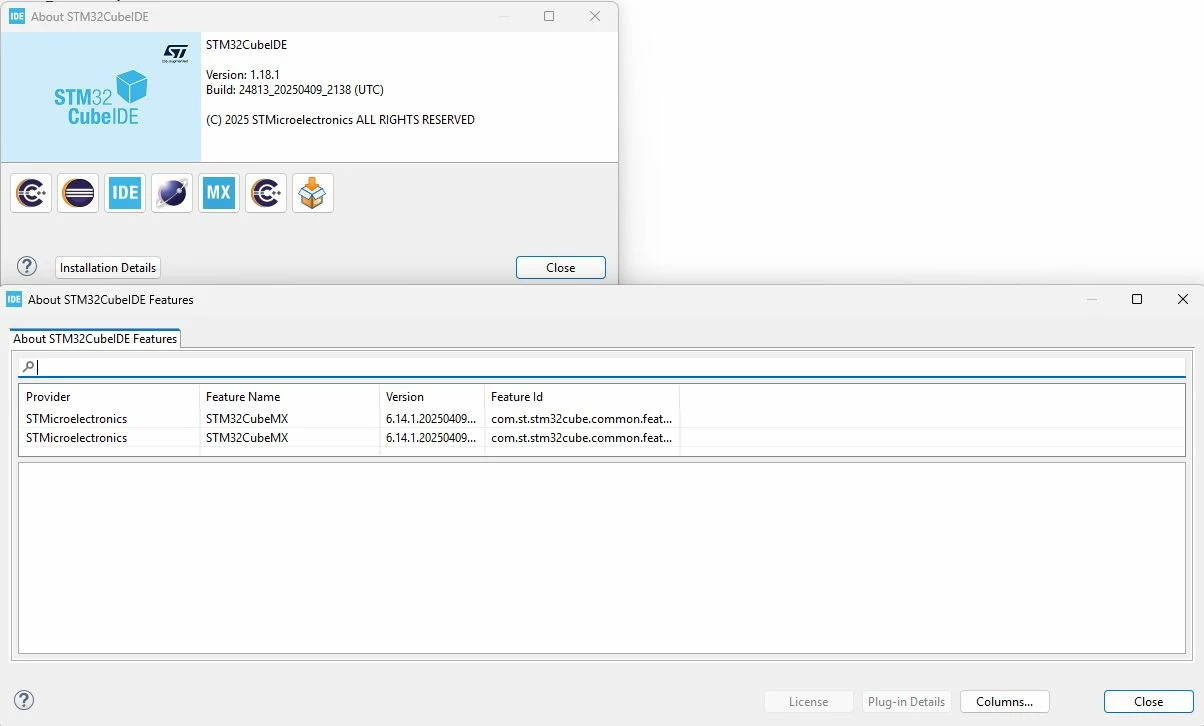Image resolution: width=1204 pixels, height=726 pixels.
Task: Close the About STM32CubeIDE dialog via title bar X
Action: [x=595, y=16]
